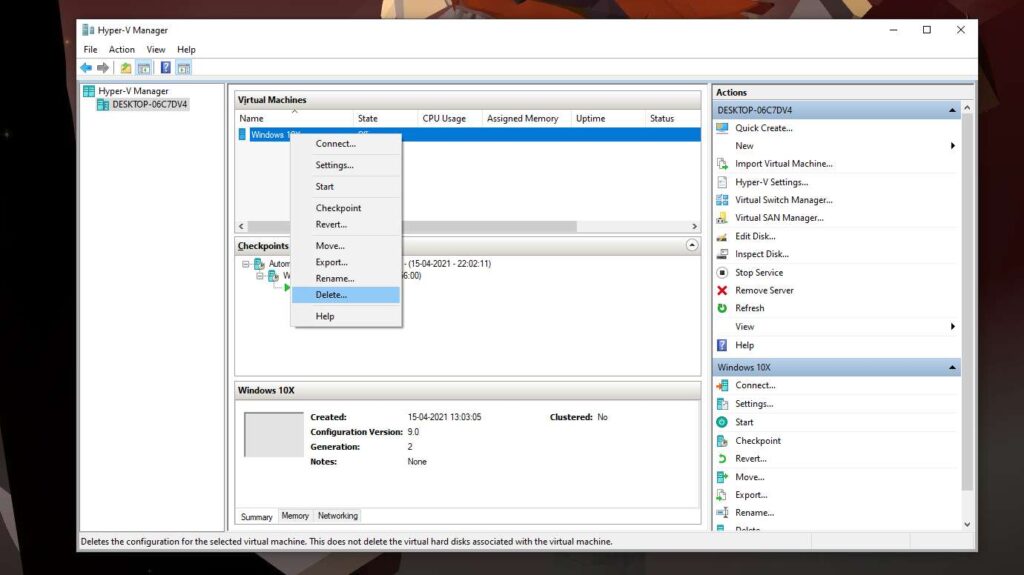Click the Quick Create icon in Actions
The height and width of the screenshot is (575, 1024).
[x=722, y=128]
